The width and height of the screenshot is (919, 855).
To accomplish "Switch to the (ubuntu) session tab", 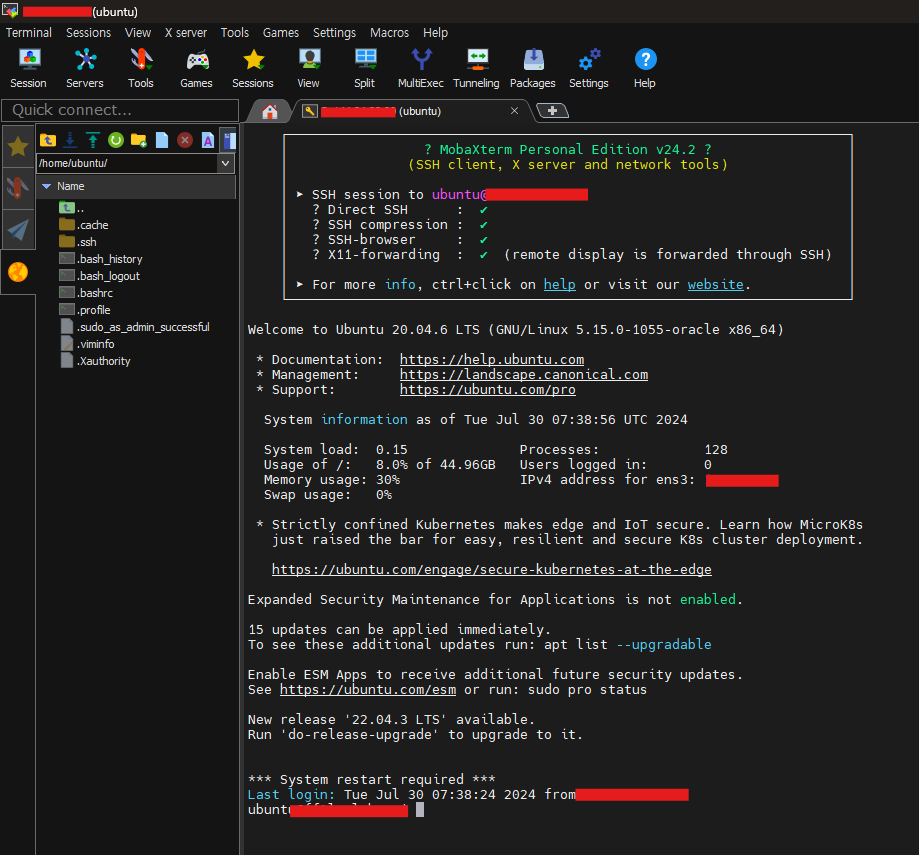I will 410,111.
